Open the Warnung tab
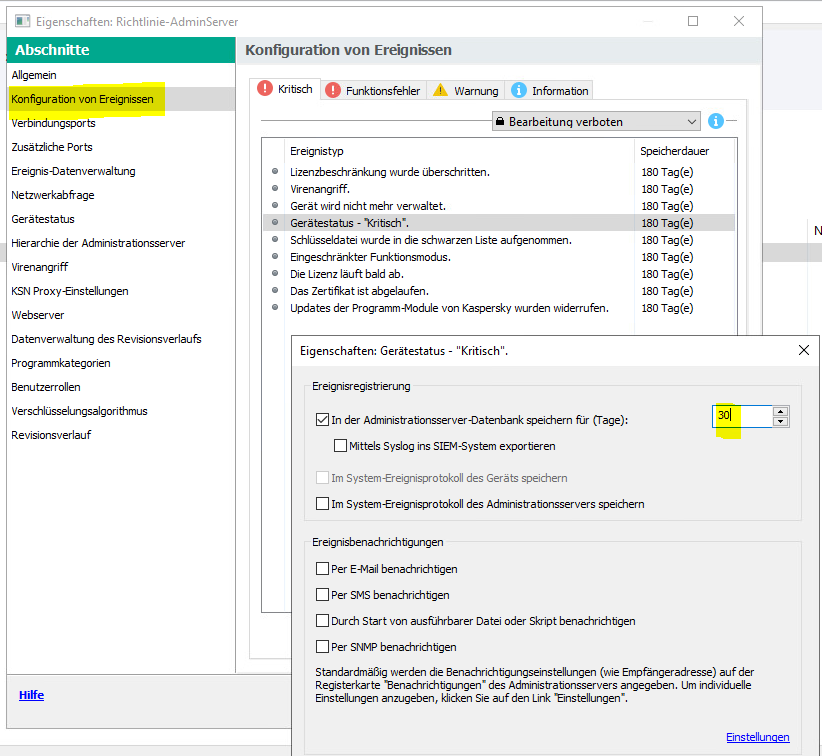Viewport: 822px width, 756px height. (466, 91)
